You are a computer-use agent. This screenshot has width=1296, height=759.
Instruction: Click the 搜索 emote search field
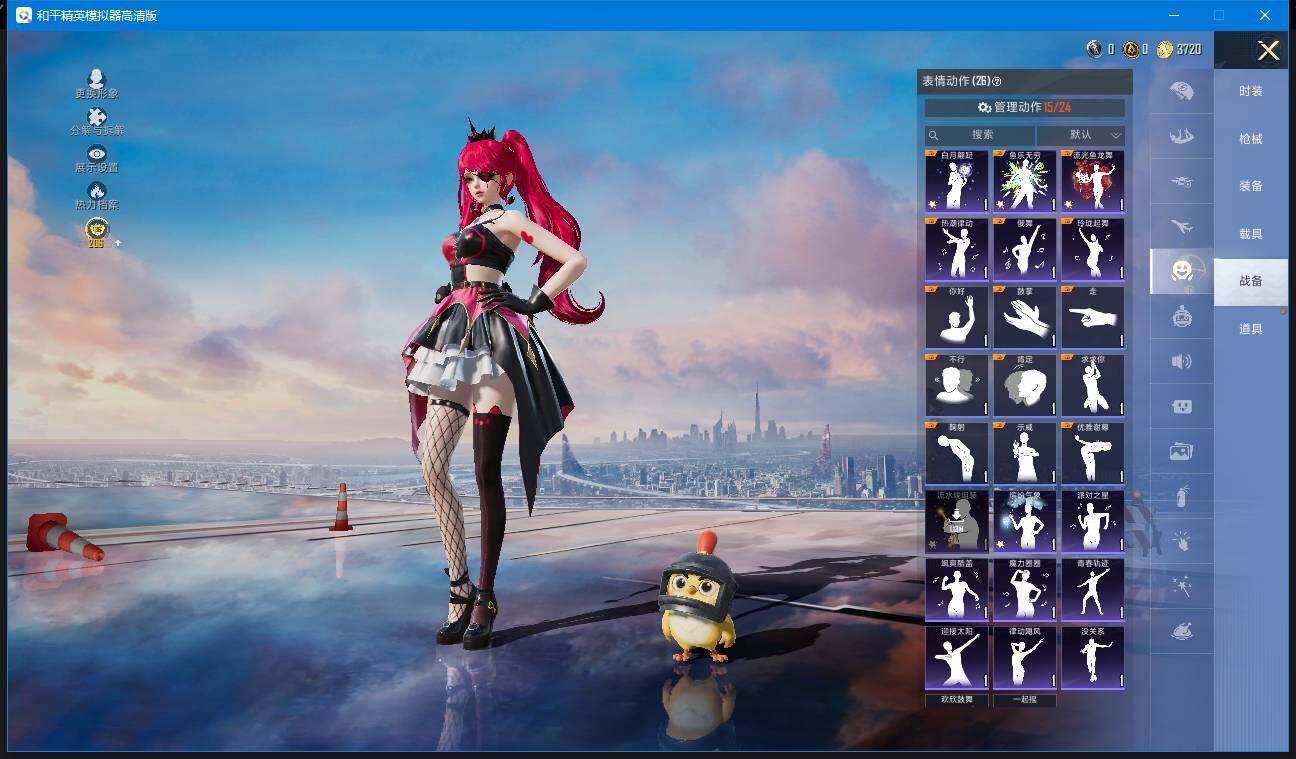(x=981, y=135)
